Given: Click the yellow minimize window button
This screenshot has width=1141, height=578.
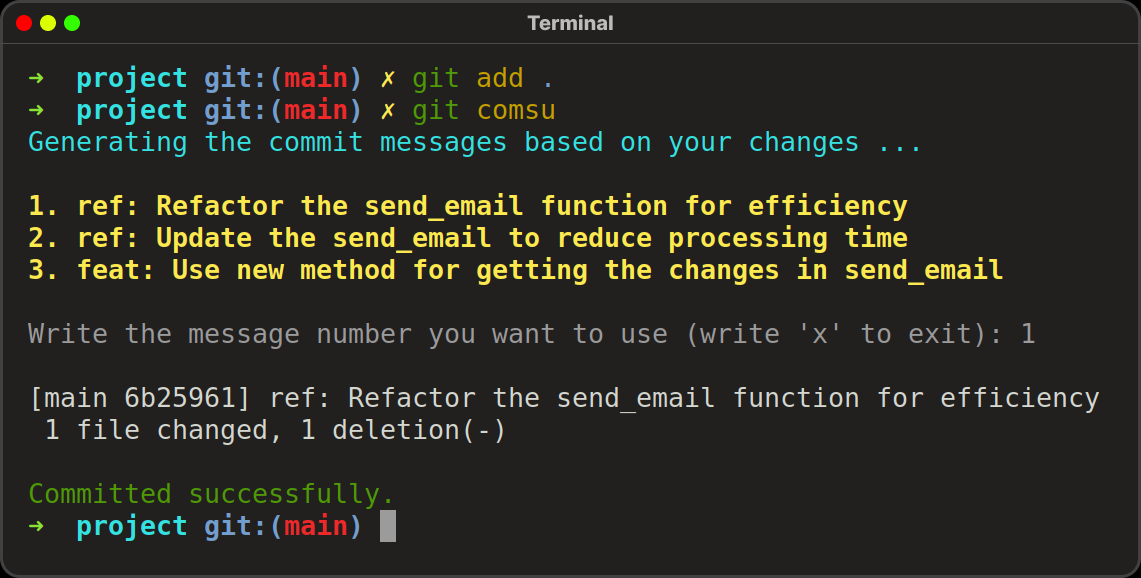Looking at the screenshot, I should pyautogui.click(x=48, y=23).
